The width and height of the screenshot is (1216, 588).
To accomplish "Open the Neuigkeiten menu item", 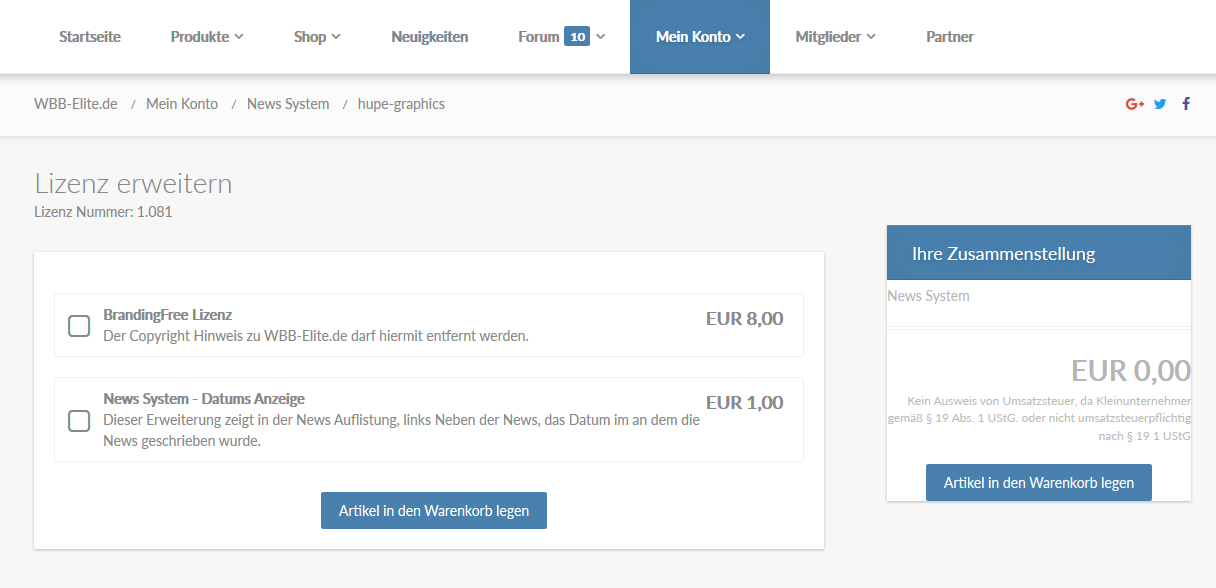I will coord(430,37).
